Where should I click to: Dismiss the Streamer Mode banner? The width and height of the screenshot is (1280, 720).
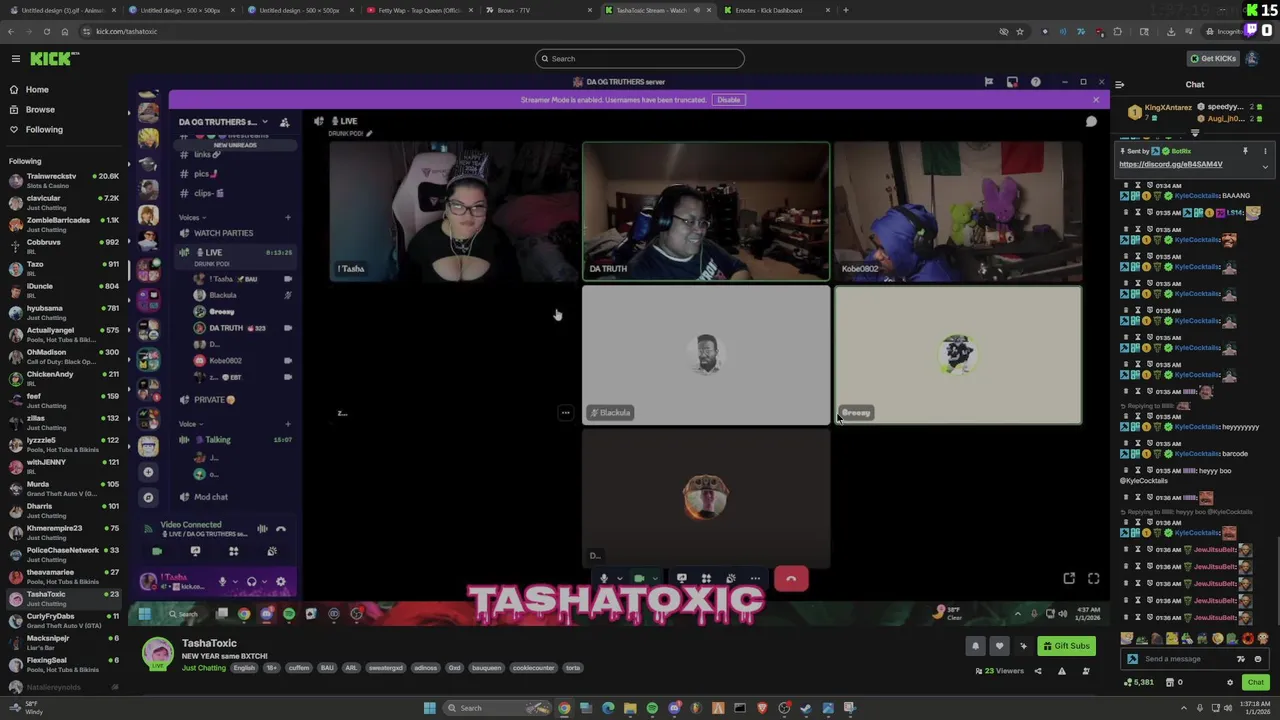pos(1095,100)
